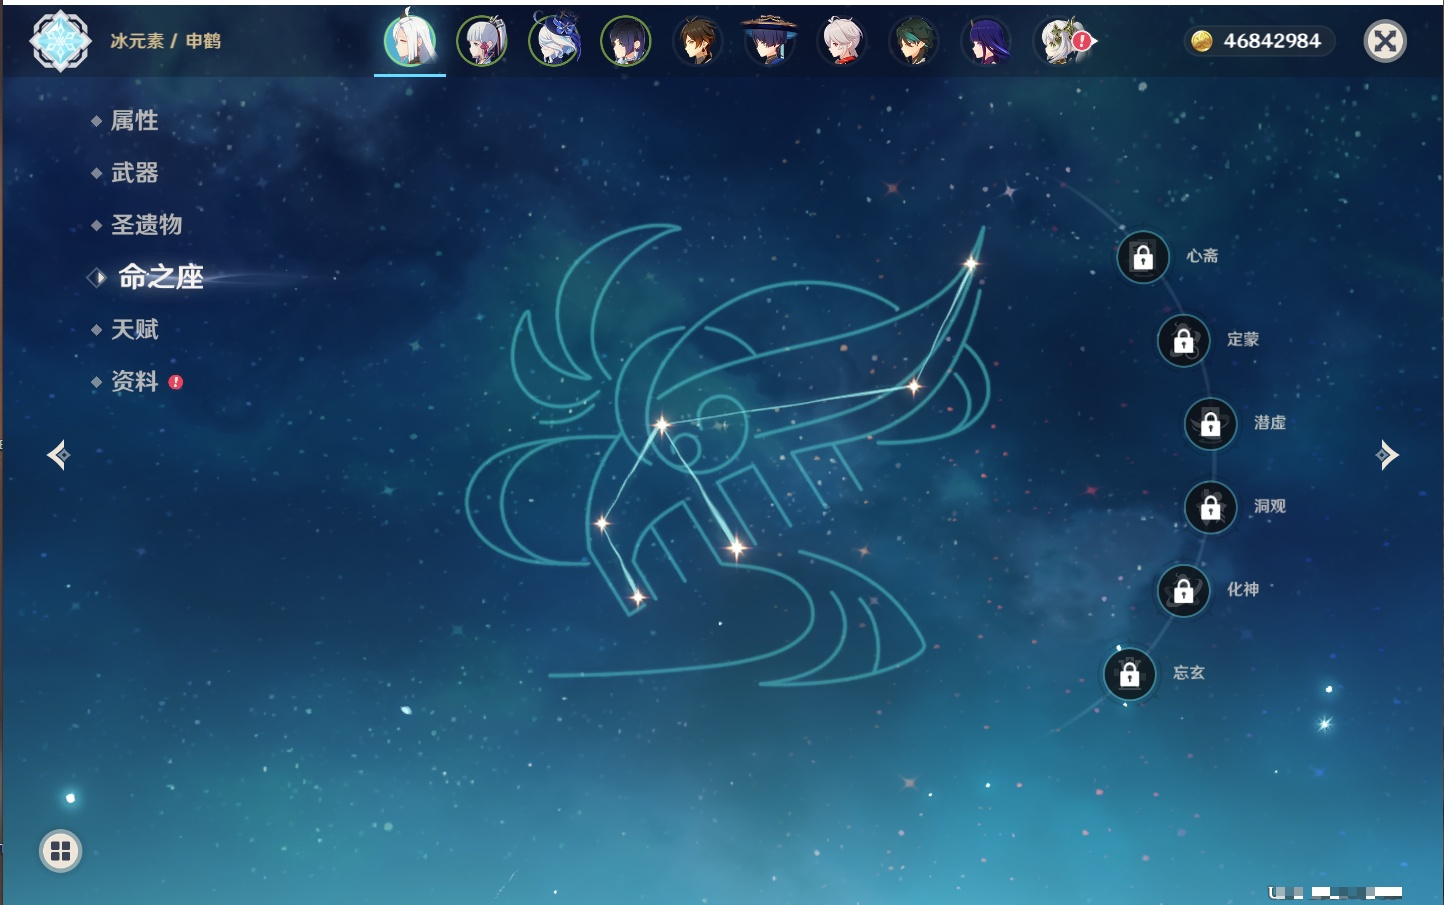Switch to Ayaka's character portrait
Viewport: 1444px width, 905px height.
(x=482, y=42)
